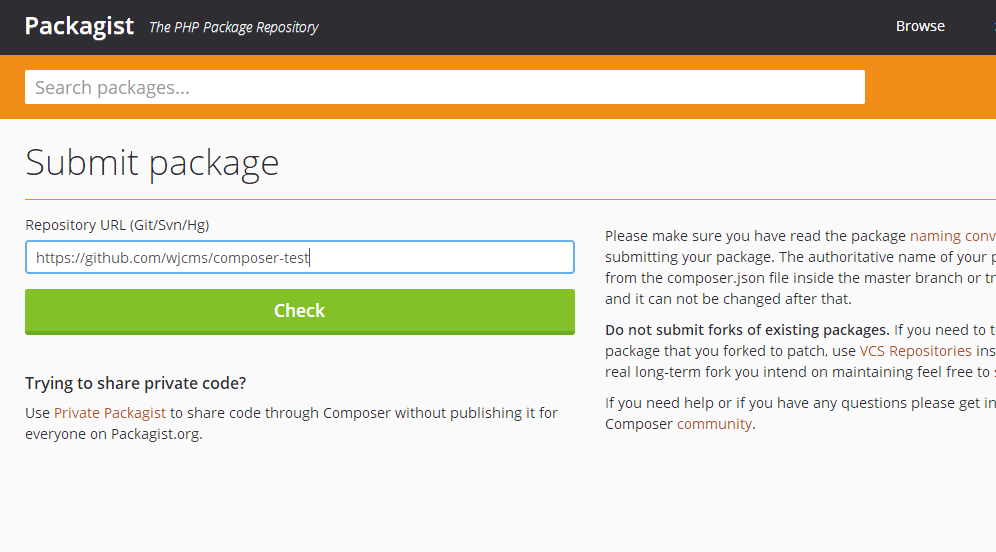Visit the Composer community link
Image resolution: width=996 pixels, height=552 pixels.
714,423
